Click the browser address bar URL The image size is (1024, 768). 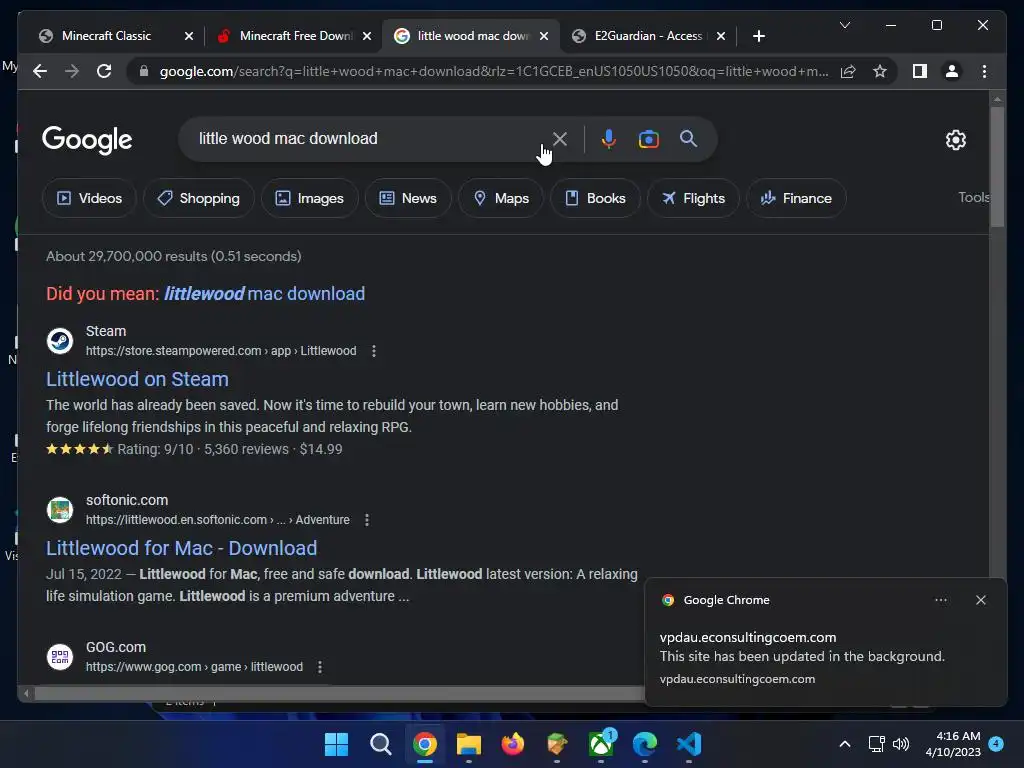tap(493, 71)
